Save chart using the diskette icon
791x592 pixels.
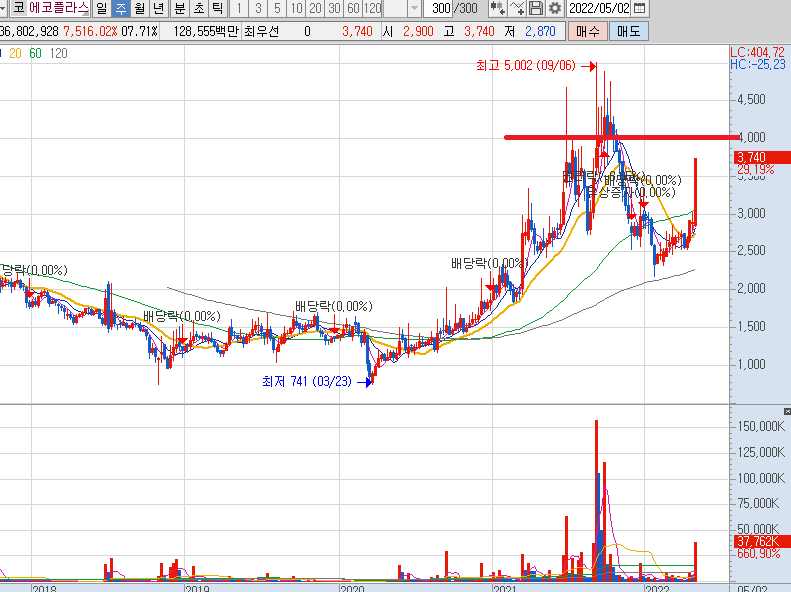click(536, 8)
